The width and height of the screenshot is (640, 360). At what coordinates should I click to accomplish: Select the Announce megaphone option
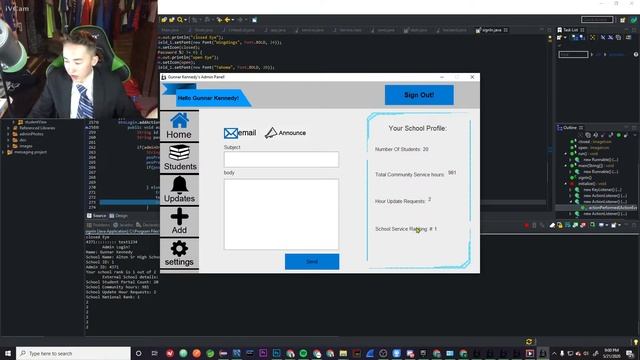point(285,133)
